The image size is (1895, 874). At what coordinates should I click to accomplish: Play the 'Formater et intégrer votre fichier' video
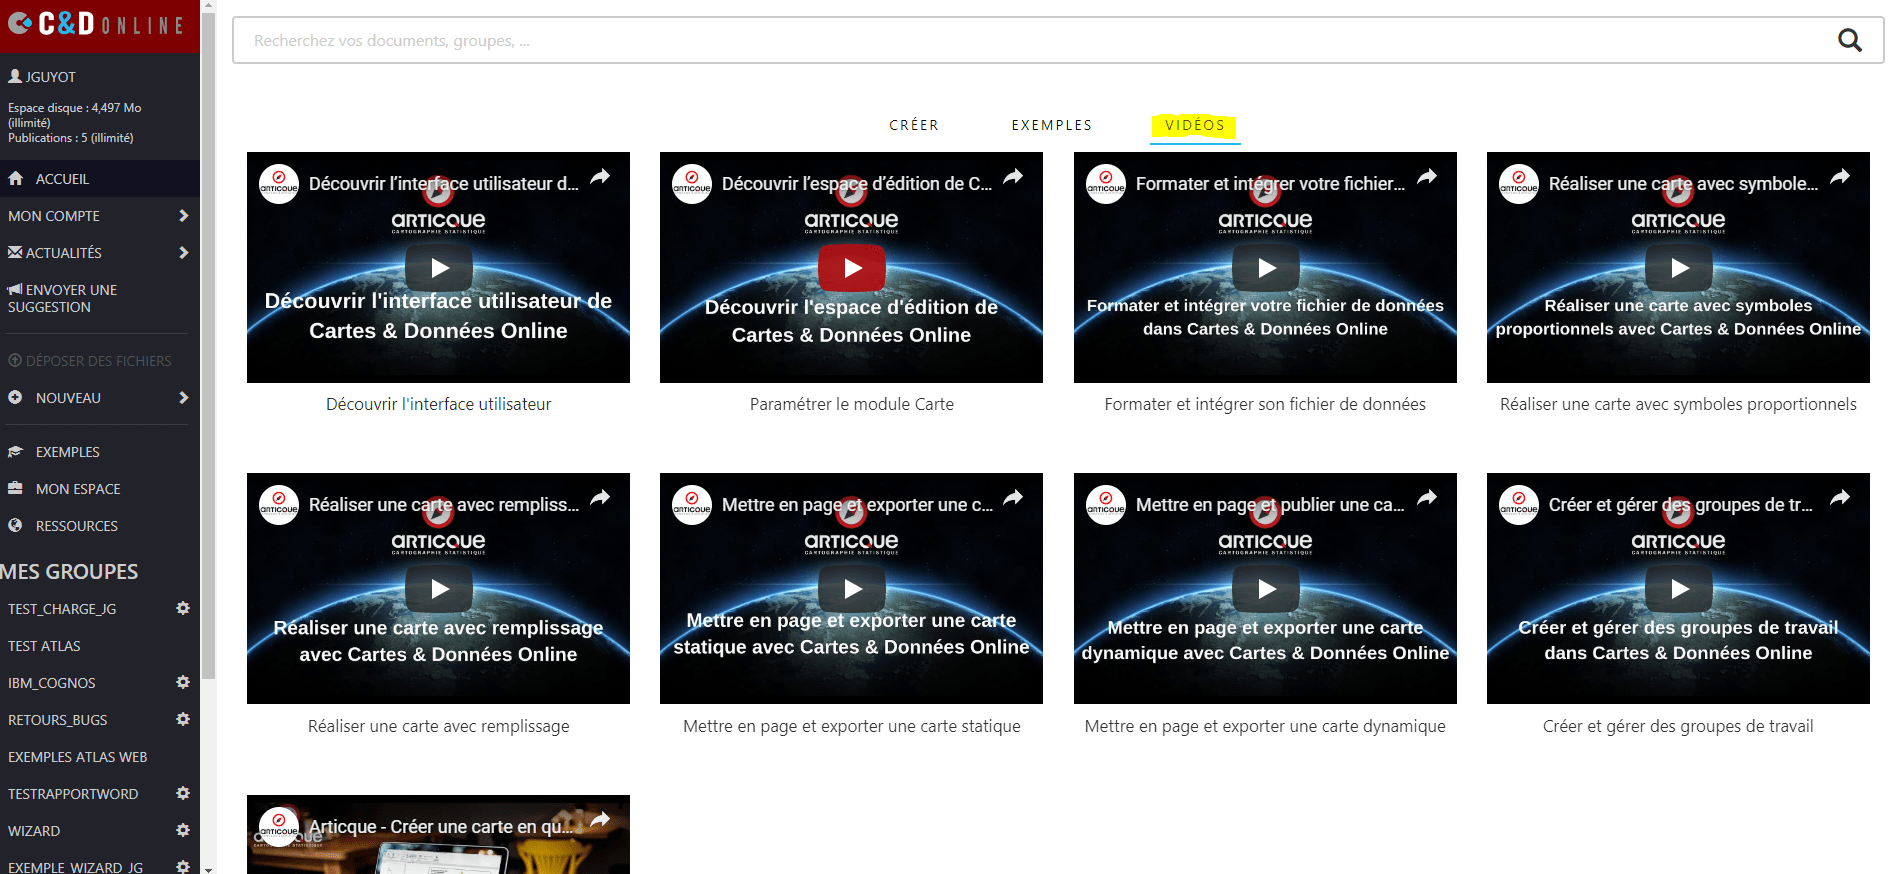click(1266, 267)
